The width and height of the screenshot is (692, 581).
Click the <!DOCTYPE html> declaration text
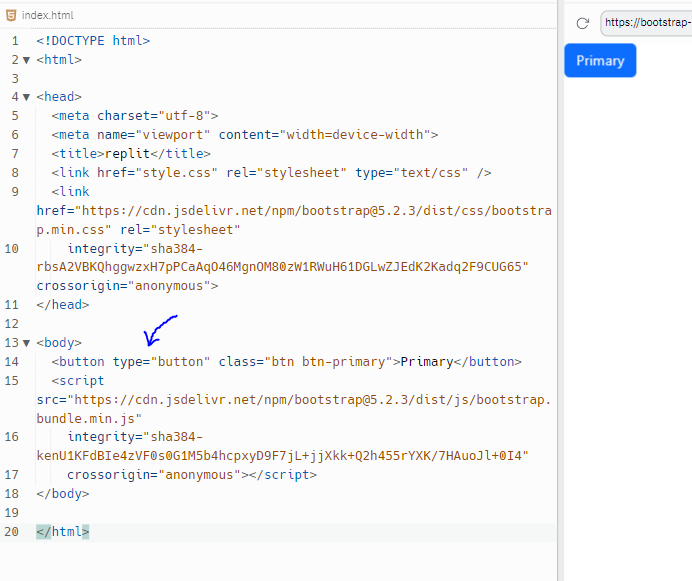93,41
